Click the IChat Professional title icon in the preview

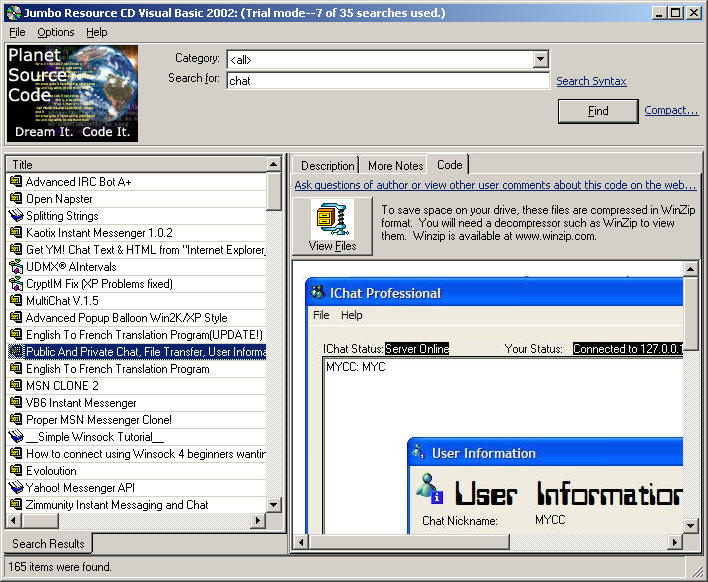[318, 293]
